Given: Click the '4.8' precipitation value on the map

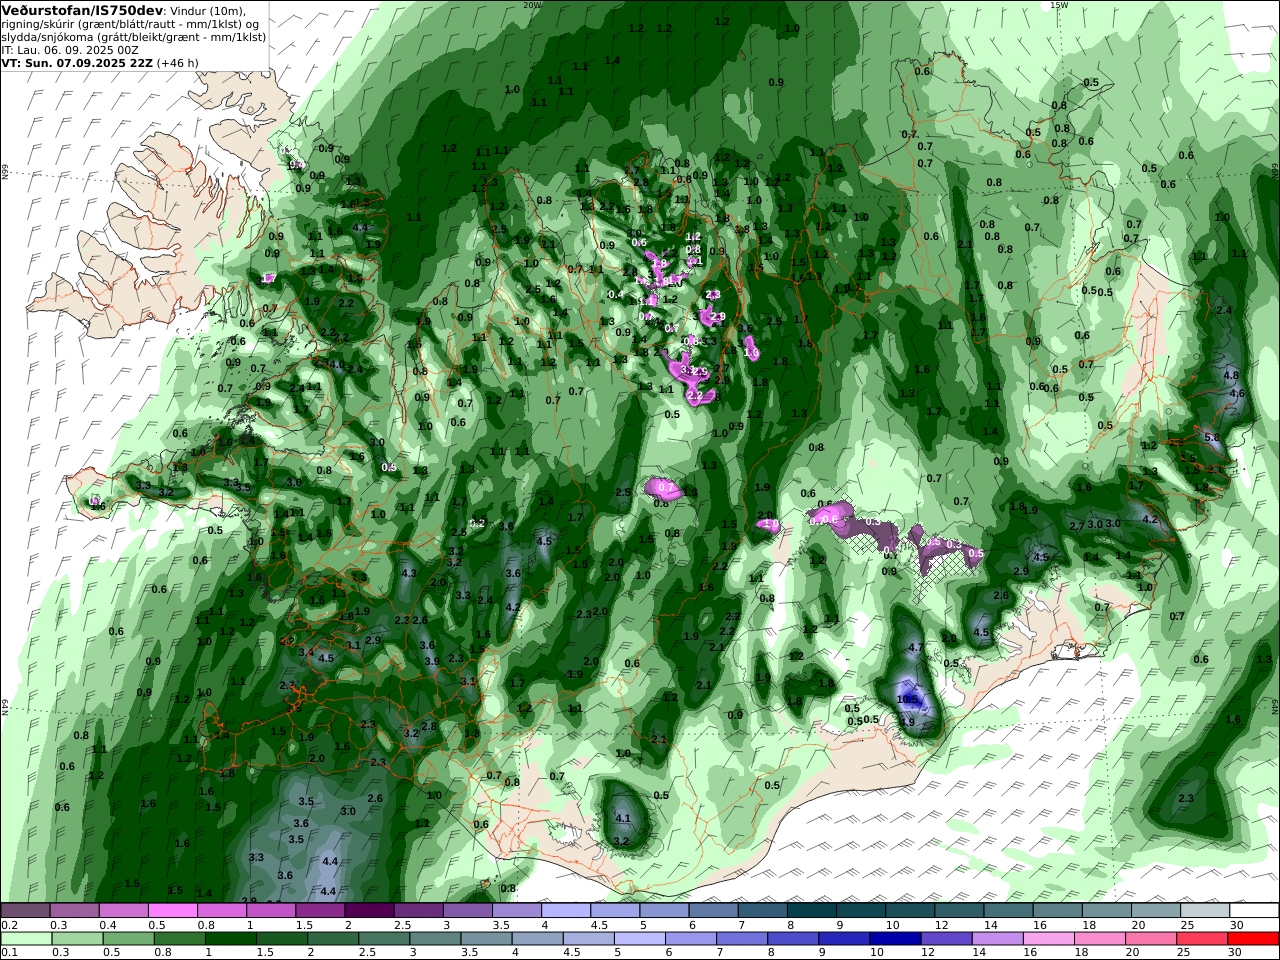Looking at the screenshot, I should pos(1232,375).
